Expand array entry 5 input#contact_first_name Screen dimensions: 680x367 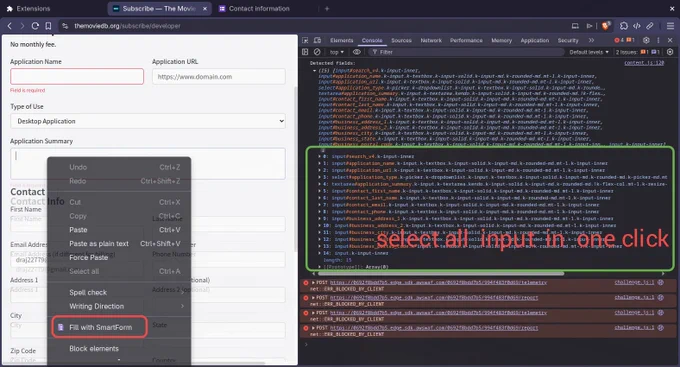(x=320, y=191)
